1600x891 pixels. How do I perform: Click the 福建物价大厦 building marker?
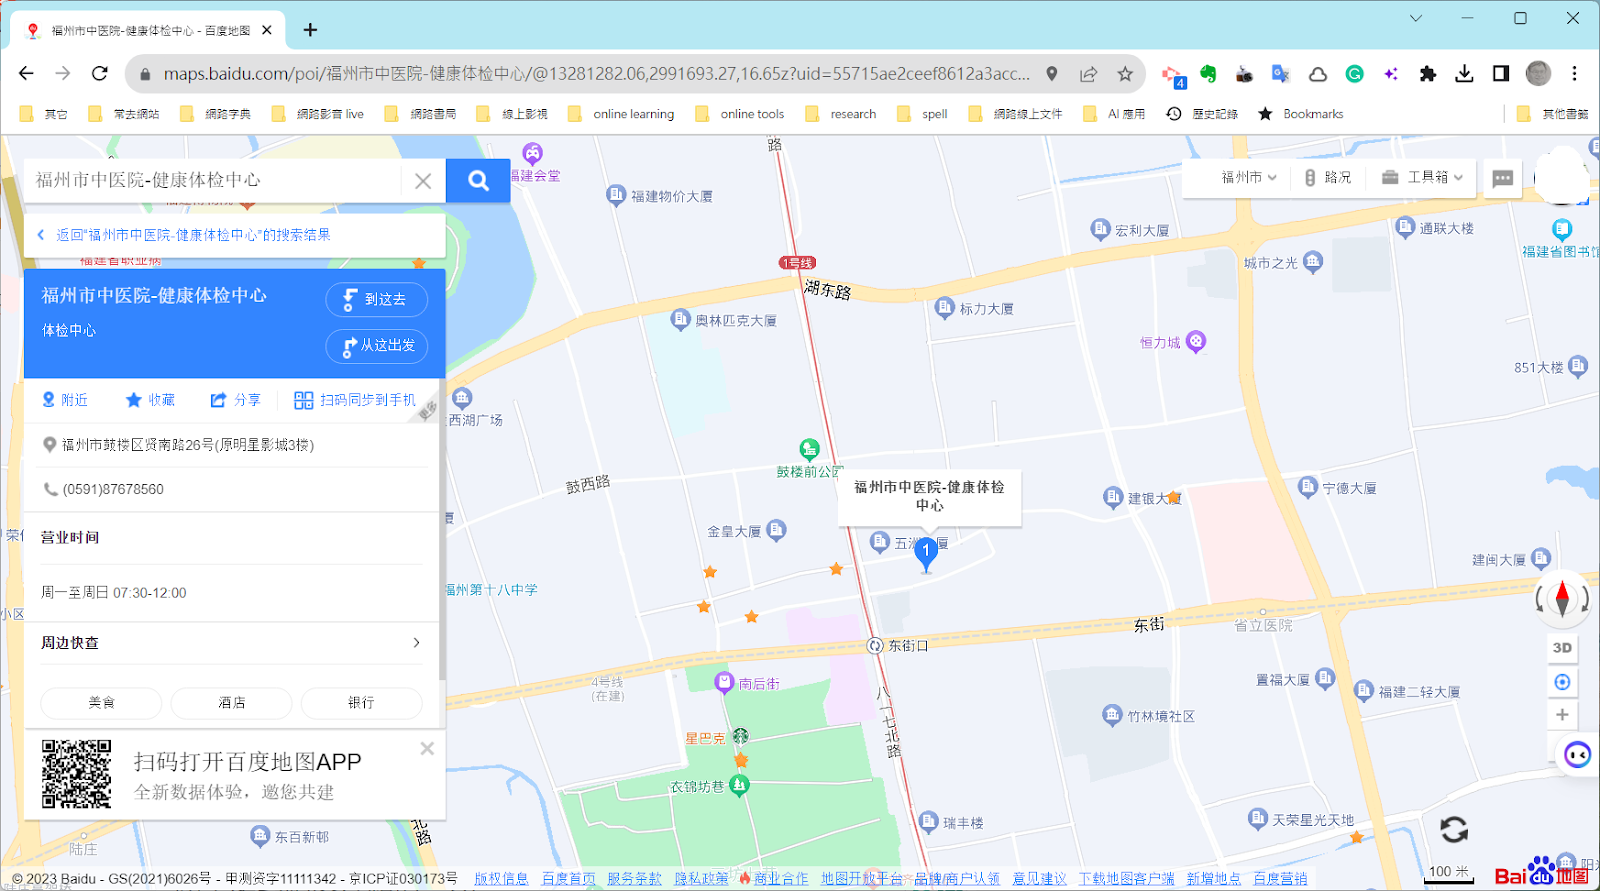616,195
